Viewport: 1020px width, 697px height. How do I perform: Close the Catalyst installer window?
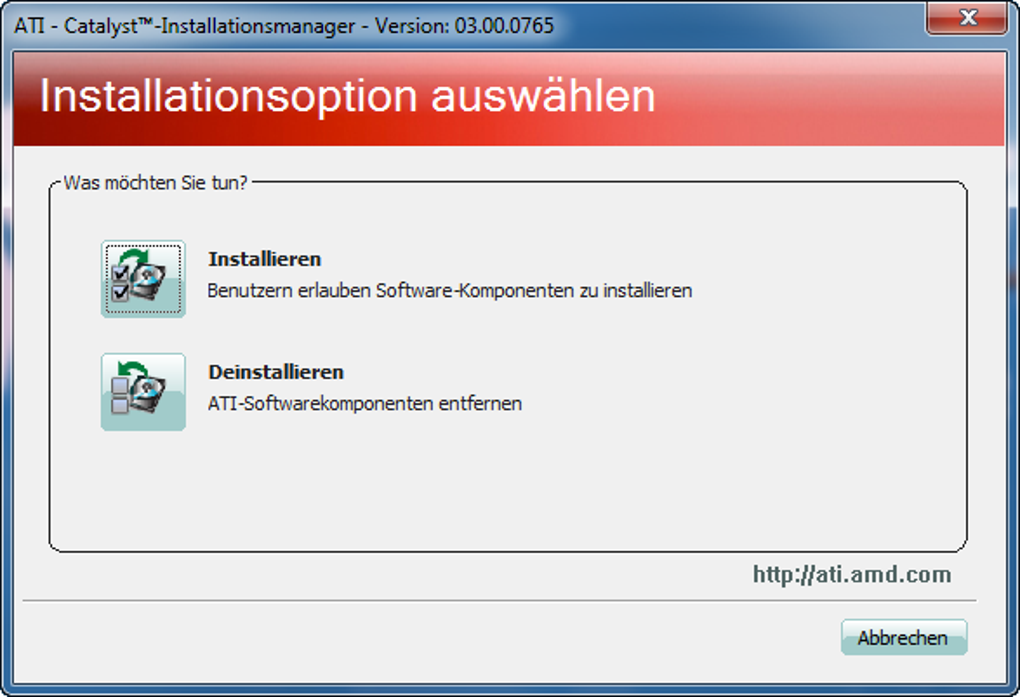click(x=968, y=18)
